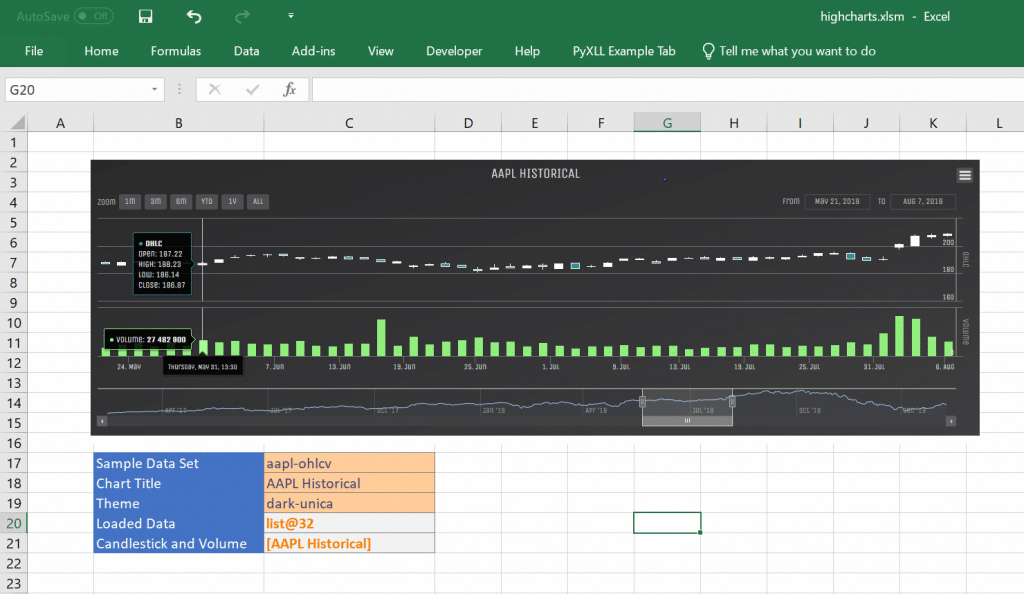Open the File menu
Viewport: 1024px width, 594px height.
[34, 51]
